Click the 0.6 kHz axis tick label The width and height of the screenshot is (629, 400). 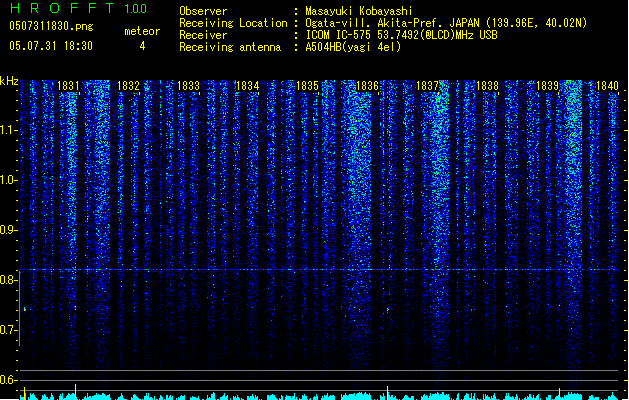(x=8, y=380)
